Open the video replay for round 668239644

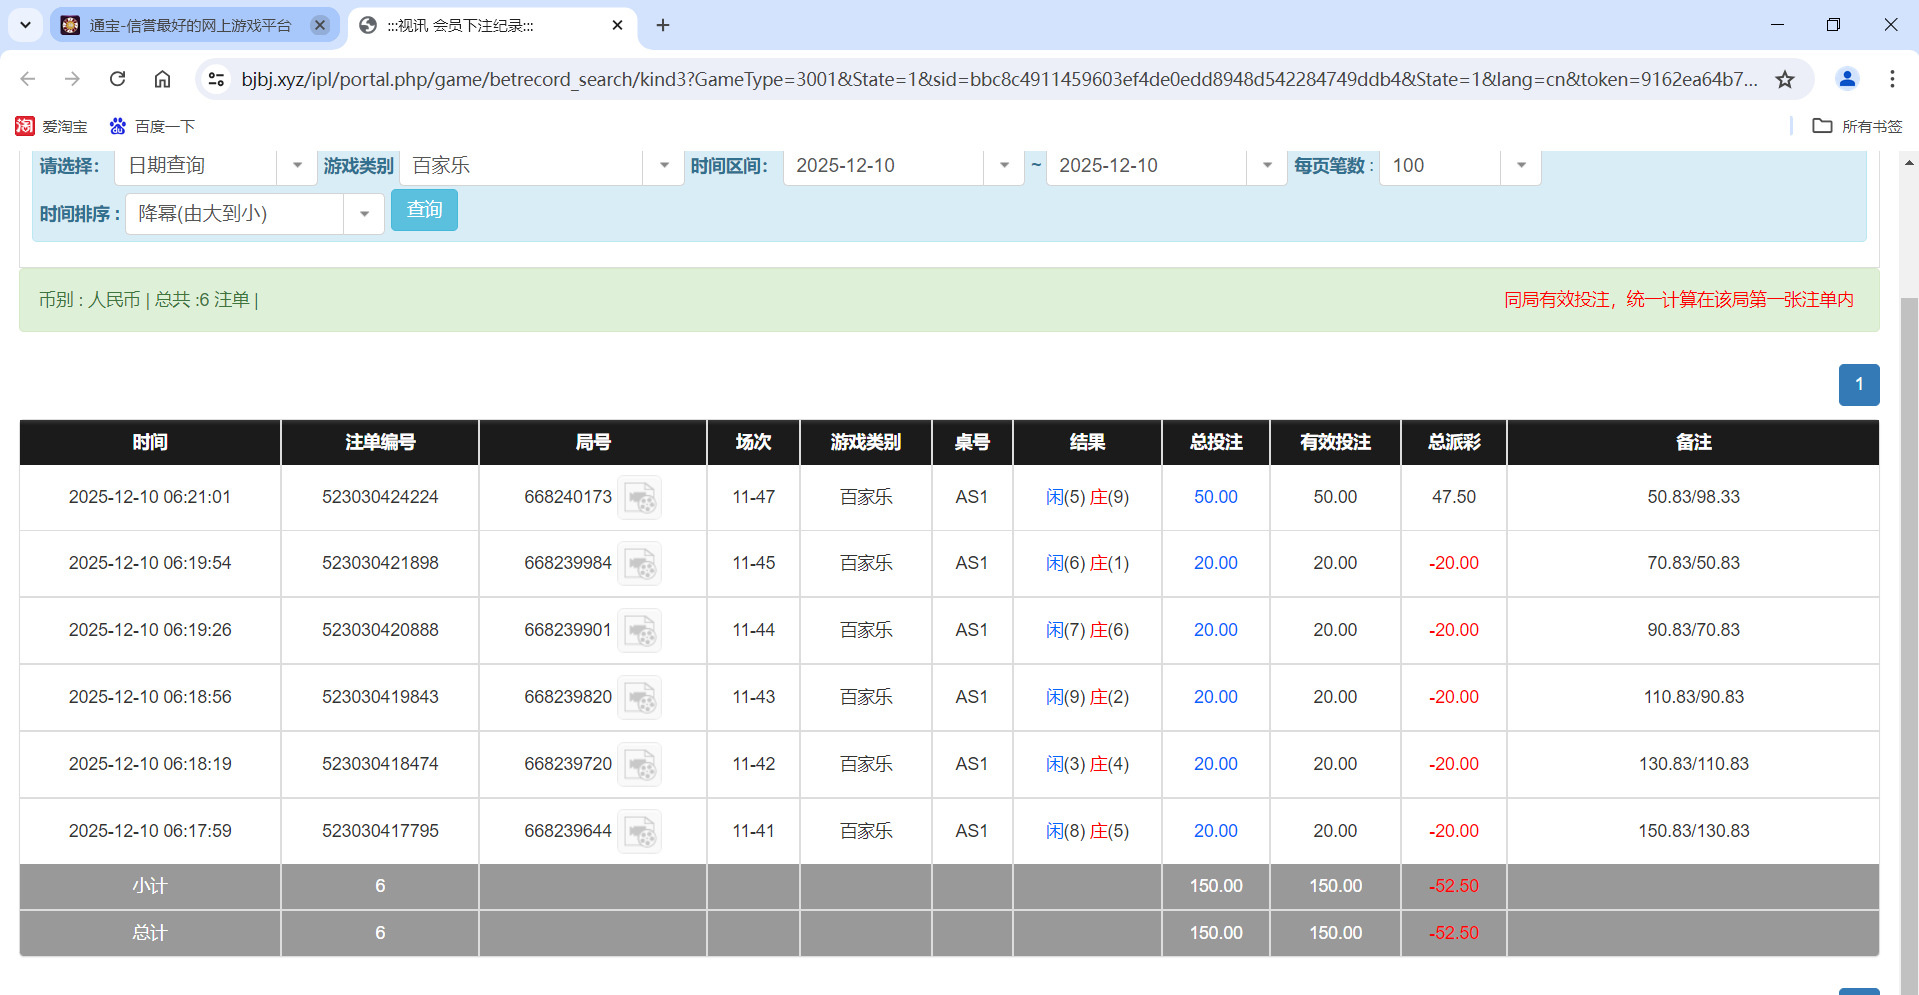click(640, 830)
